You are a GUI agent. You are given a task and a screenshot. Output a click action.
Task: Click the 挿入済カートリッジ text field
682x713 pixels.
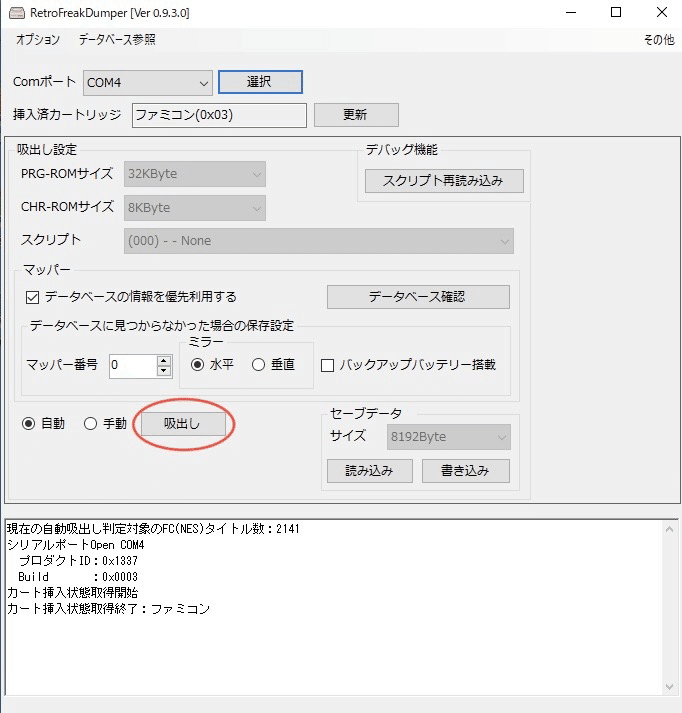point(219,115)
